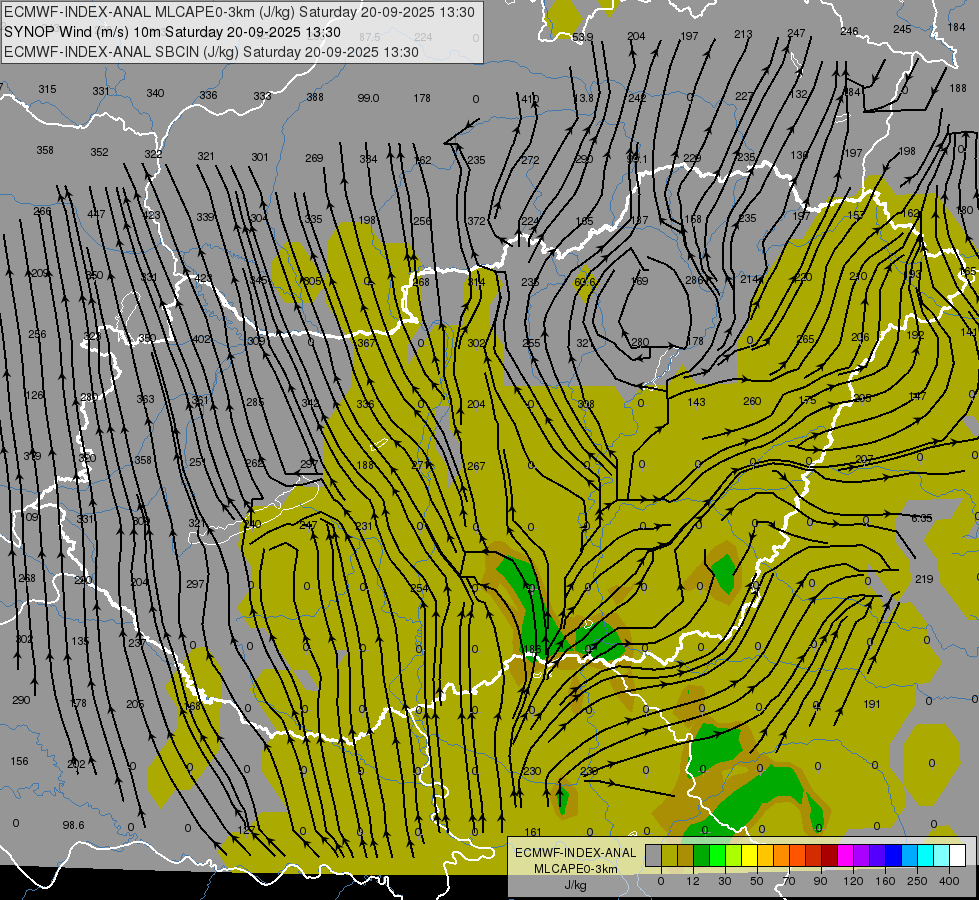The width and height of the screenshot is (979, 900).
Task: Click the map value '315'
Action: (47, 89)
